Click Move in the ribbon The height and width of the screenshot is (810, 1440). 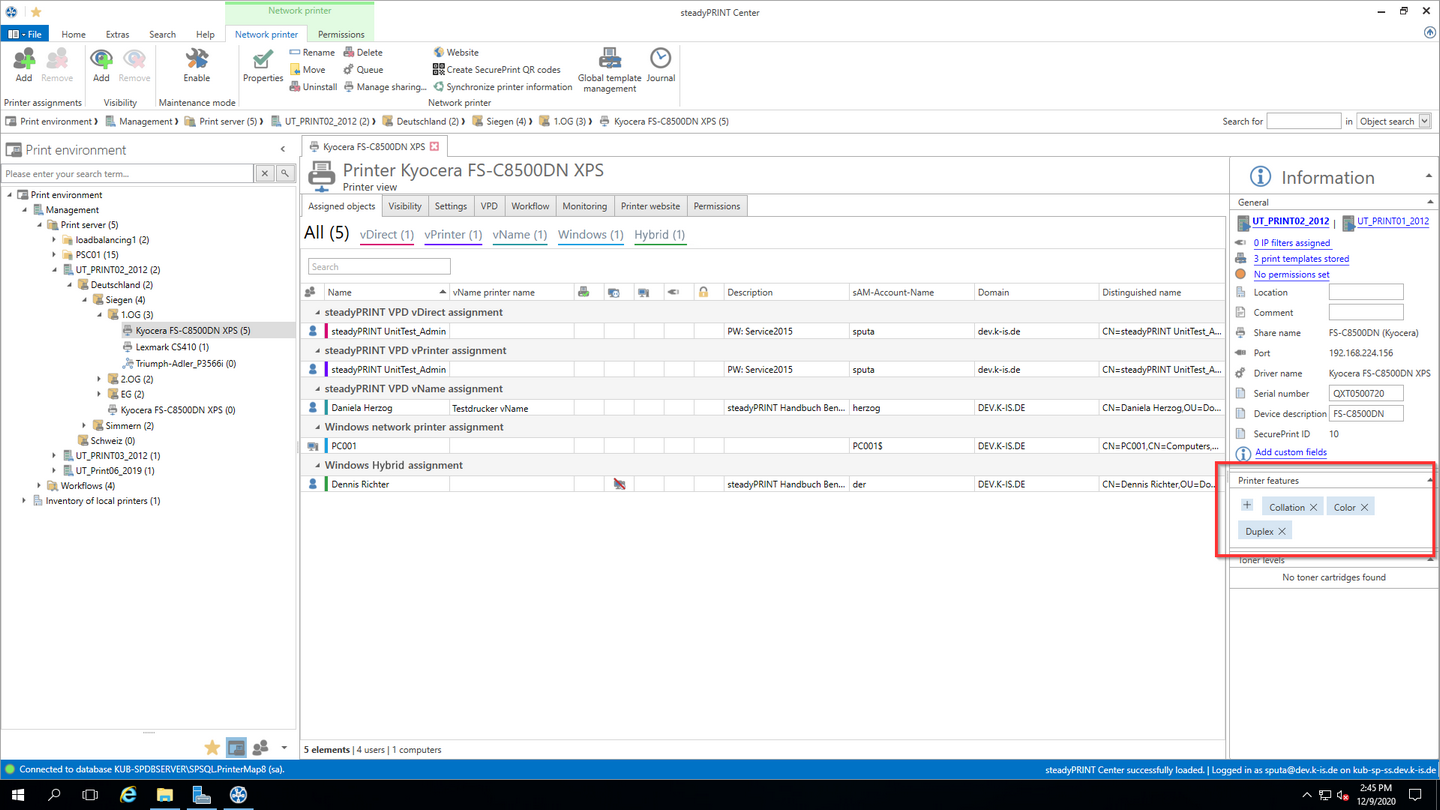[x=308, y=70]
